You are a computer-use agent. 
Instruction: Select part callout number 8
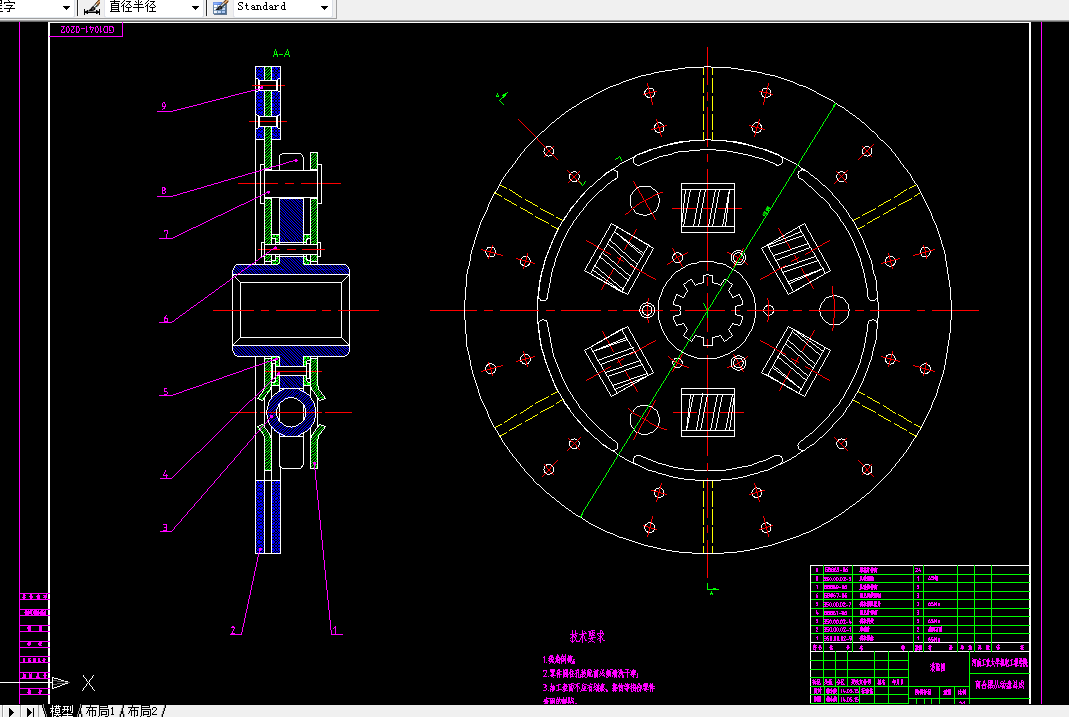(164, 191)
